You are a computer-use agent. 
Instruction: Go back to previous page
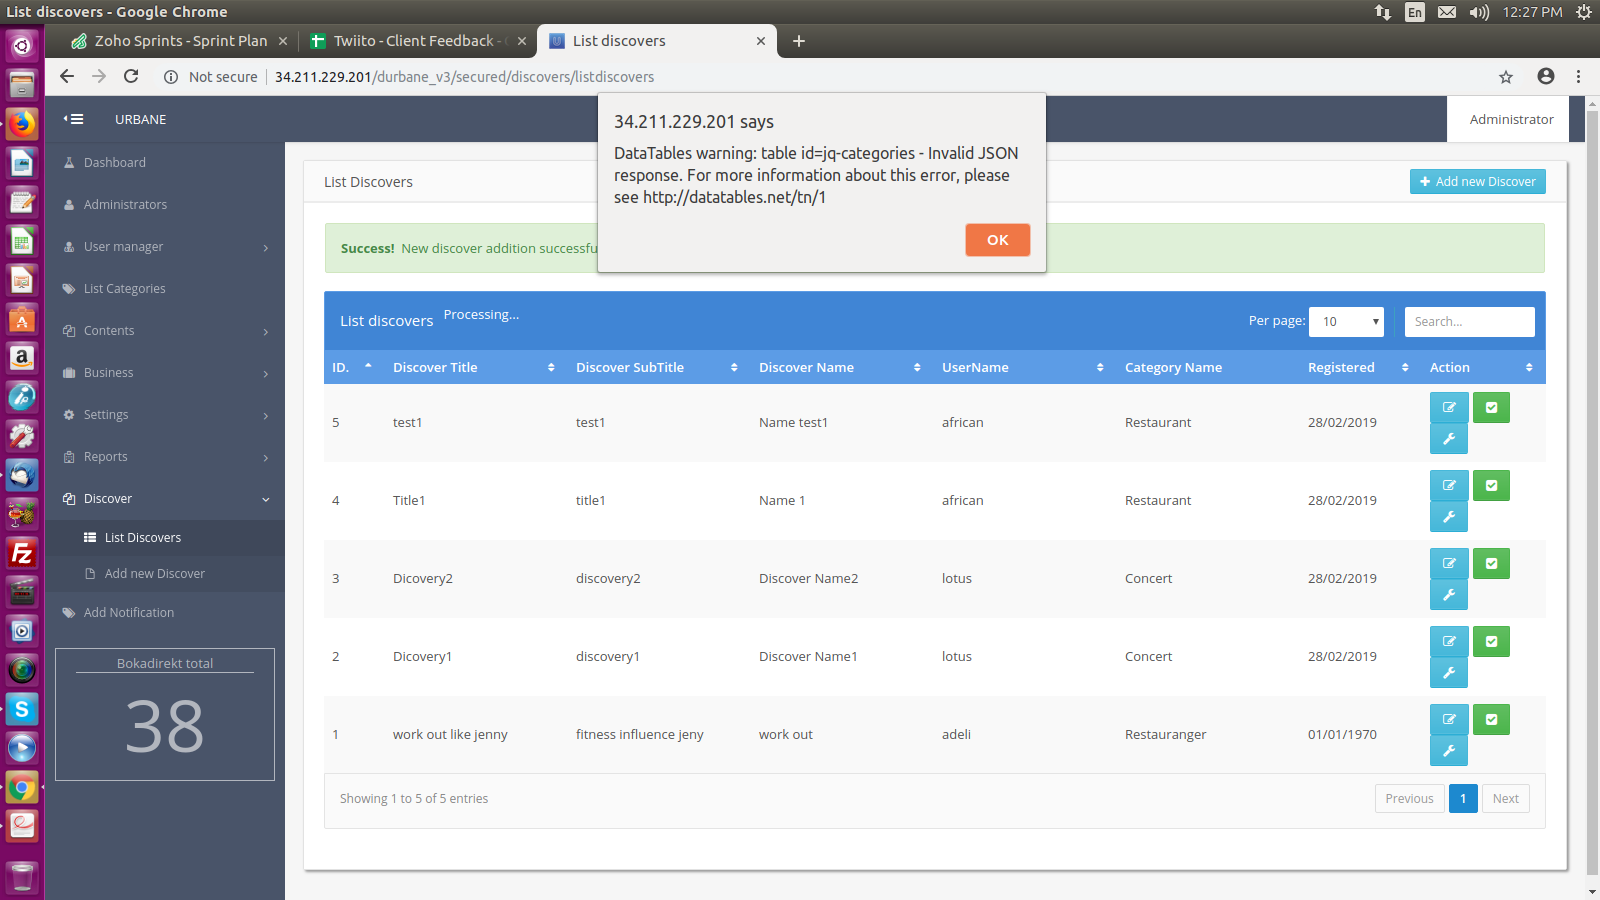tap(67, 76)
